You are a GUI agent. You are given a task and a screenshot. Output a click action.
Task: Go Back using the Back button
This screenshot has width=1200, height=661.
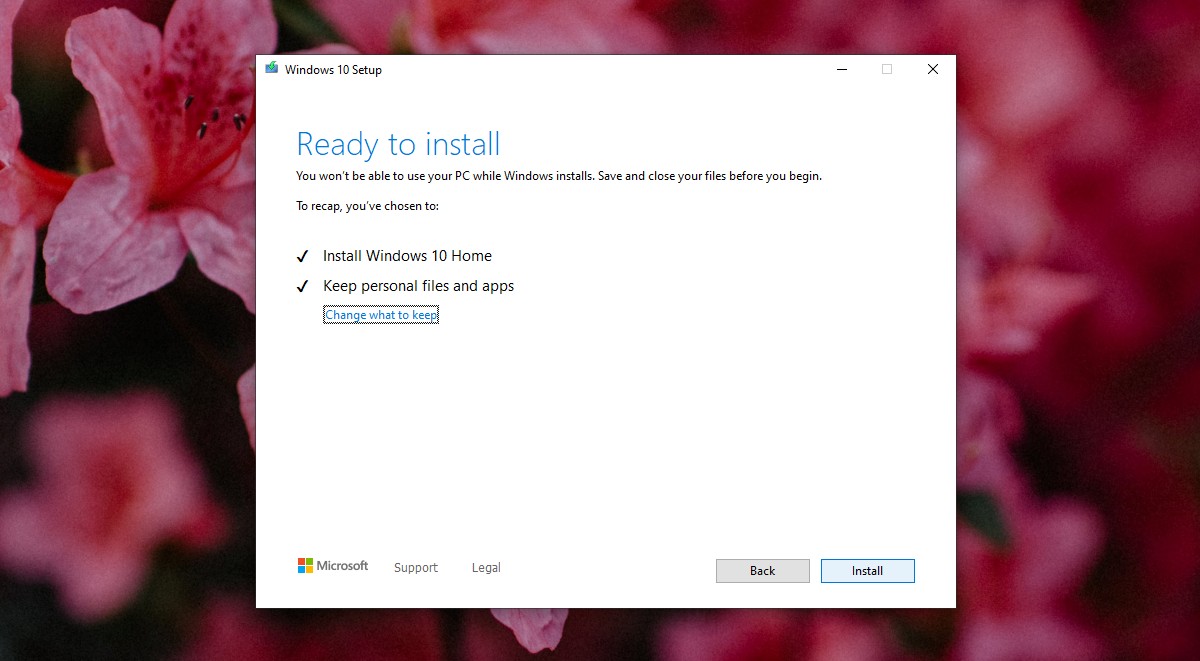coord(762,570)
